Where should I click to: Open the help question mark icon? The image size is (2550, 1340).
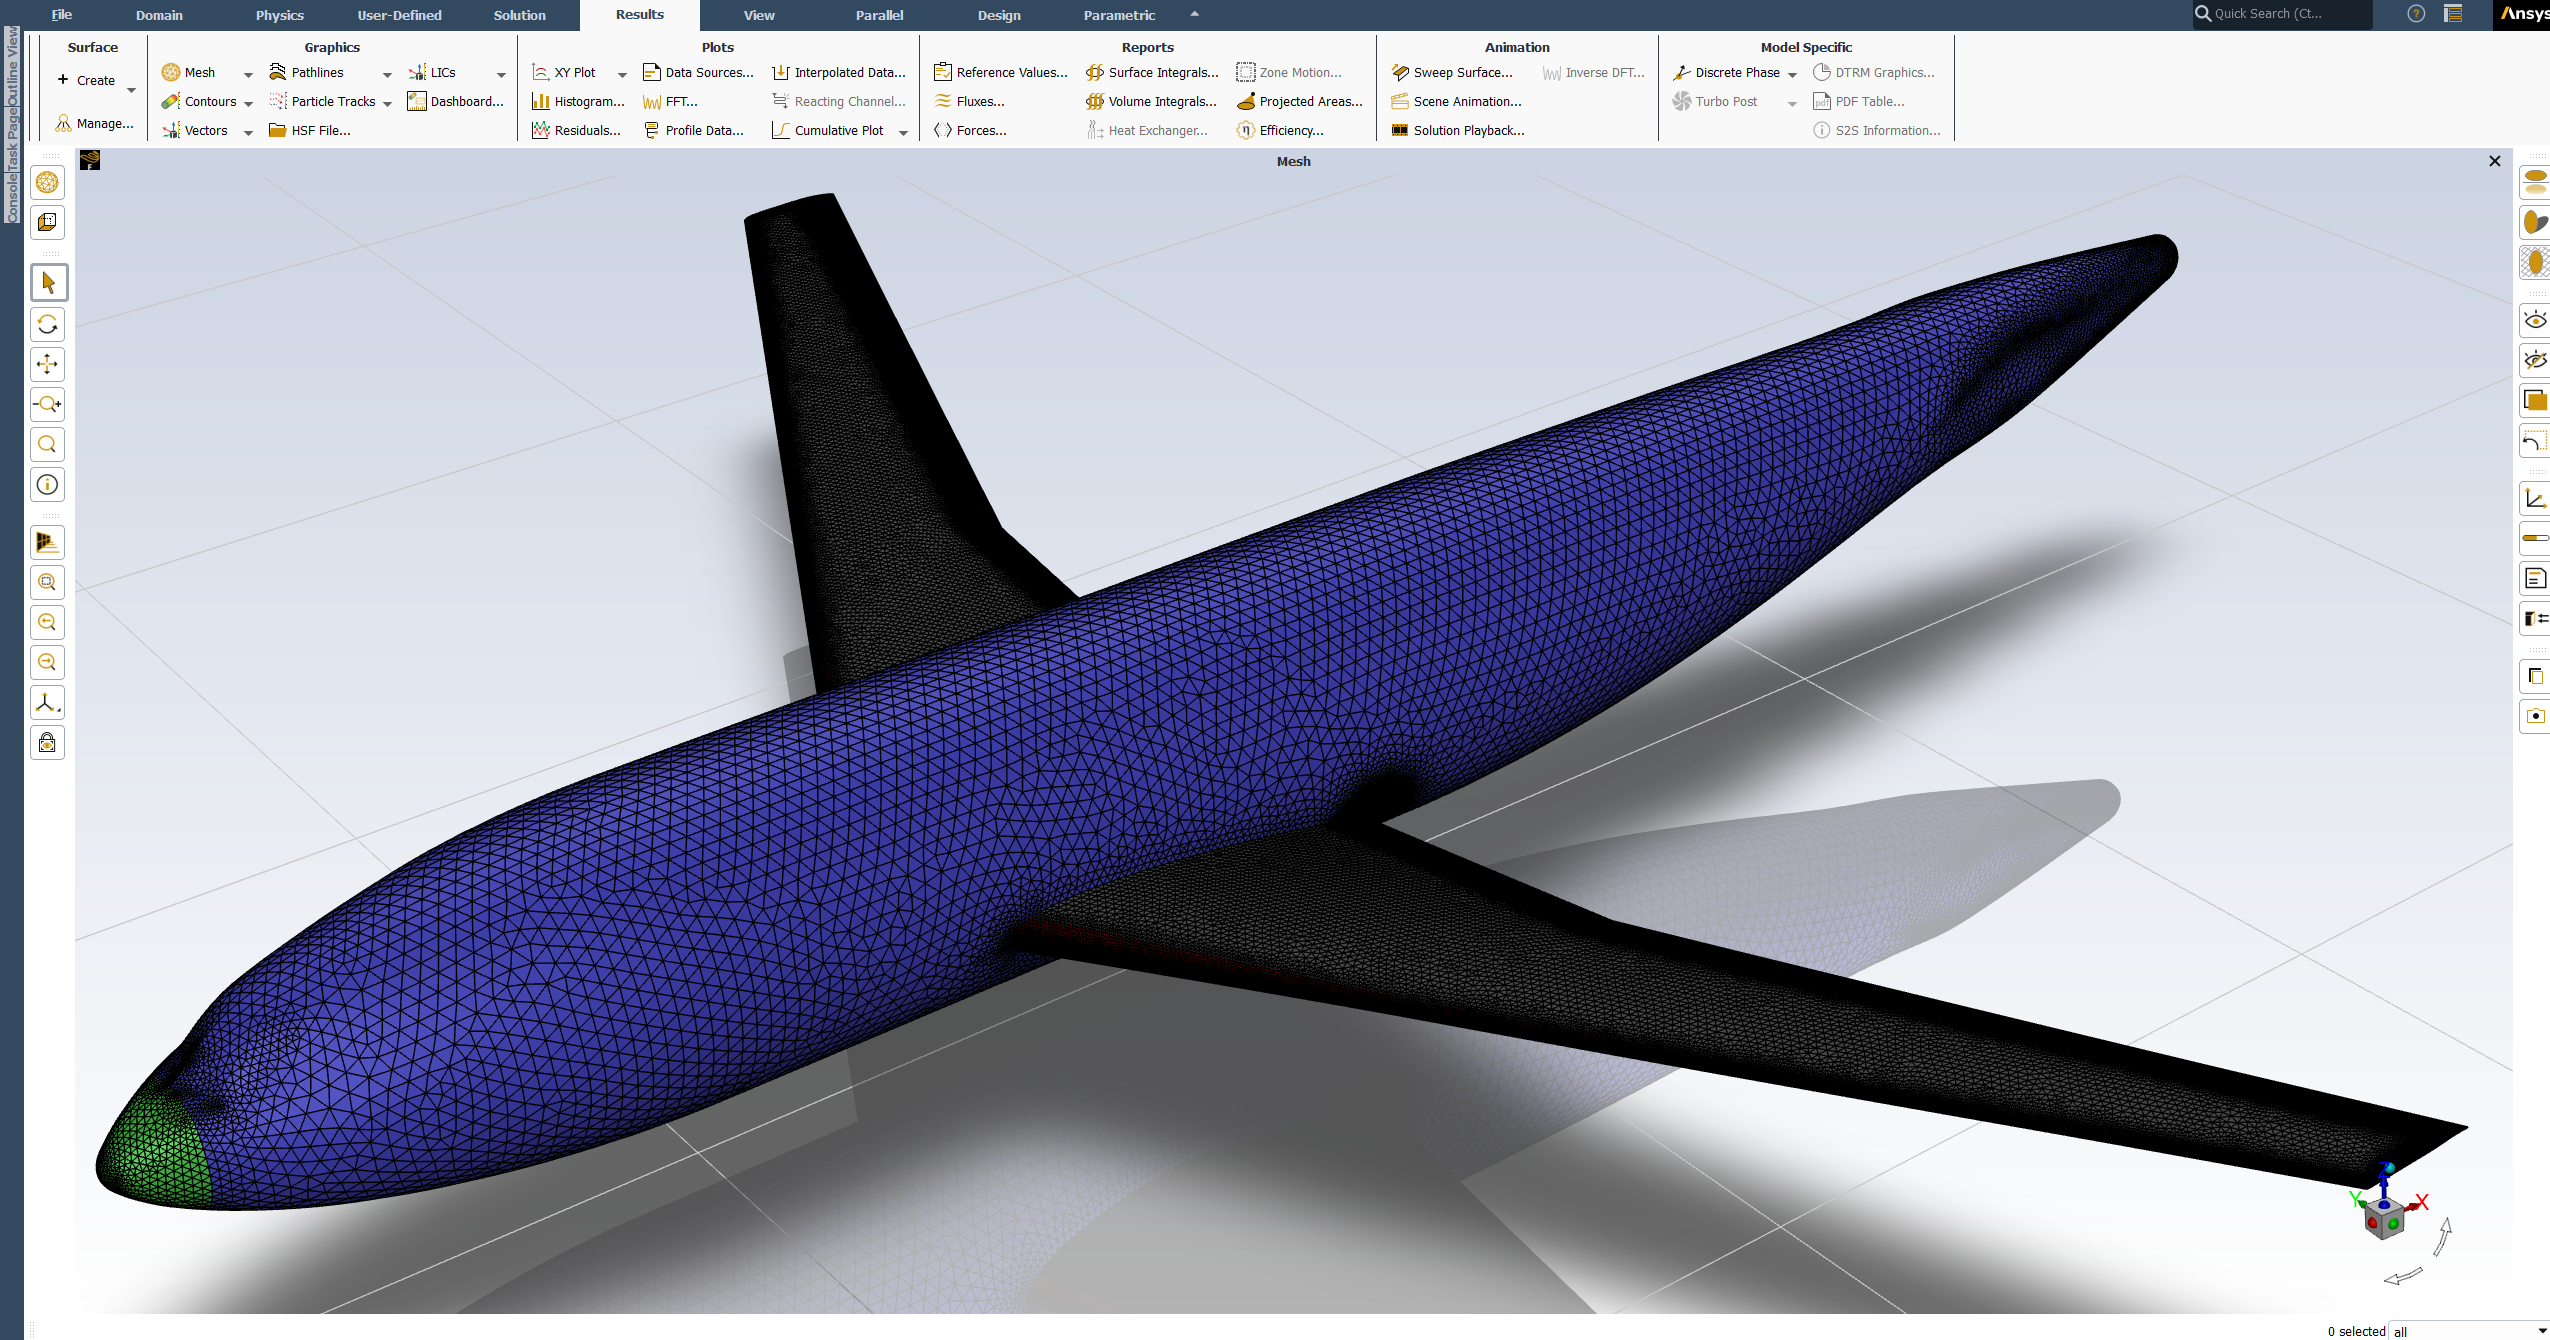2416,14
